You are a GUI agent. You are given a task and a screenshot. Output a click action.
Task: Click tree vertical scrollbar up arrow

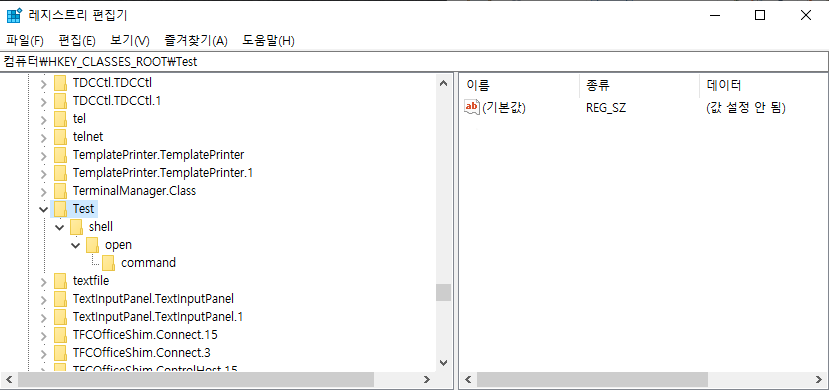(x=444, y=83)
